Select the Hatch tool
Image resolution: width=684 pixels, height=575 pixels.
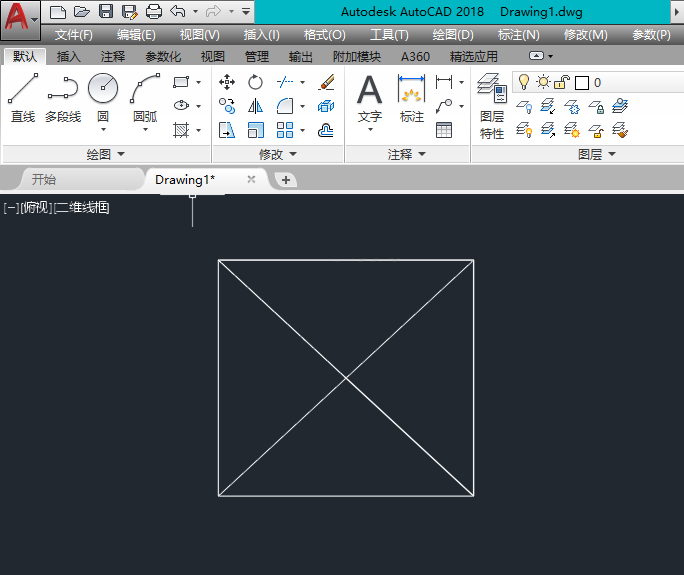[x=181, y=130]
